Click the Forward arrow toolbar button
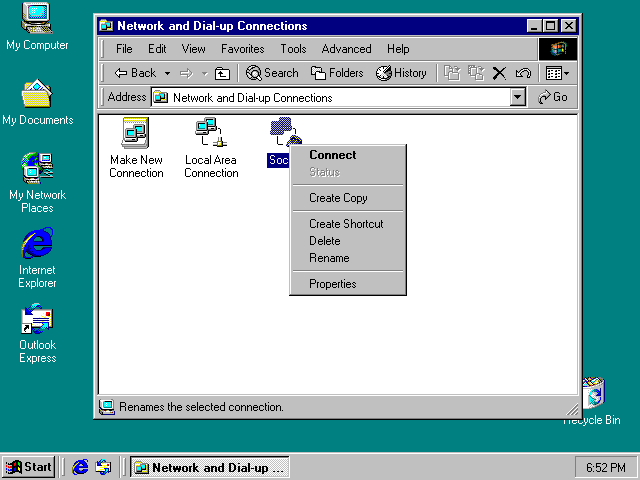Image resolution: width=640 pixels, height=480 pixels. point(187,73)
